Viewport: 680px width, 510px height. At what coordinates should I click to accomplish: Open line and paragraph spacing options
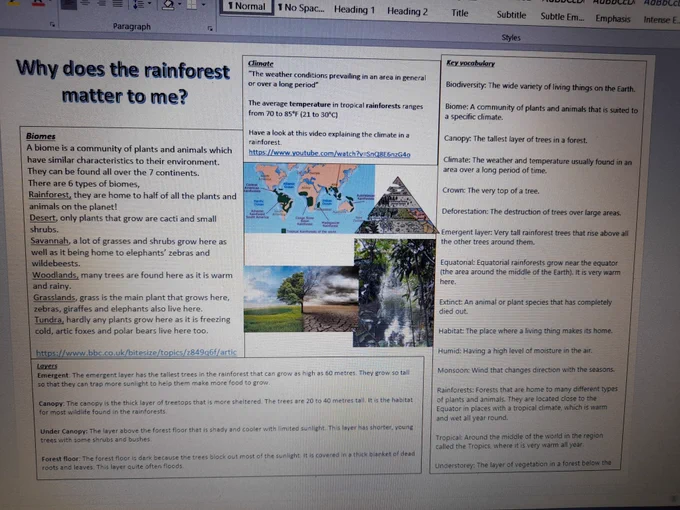click(138, 4)
